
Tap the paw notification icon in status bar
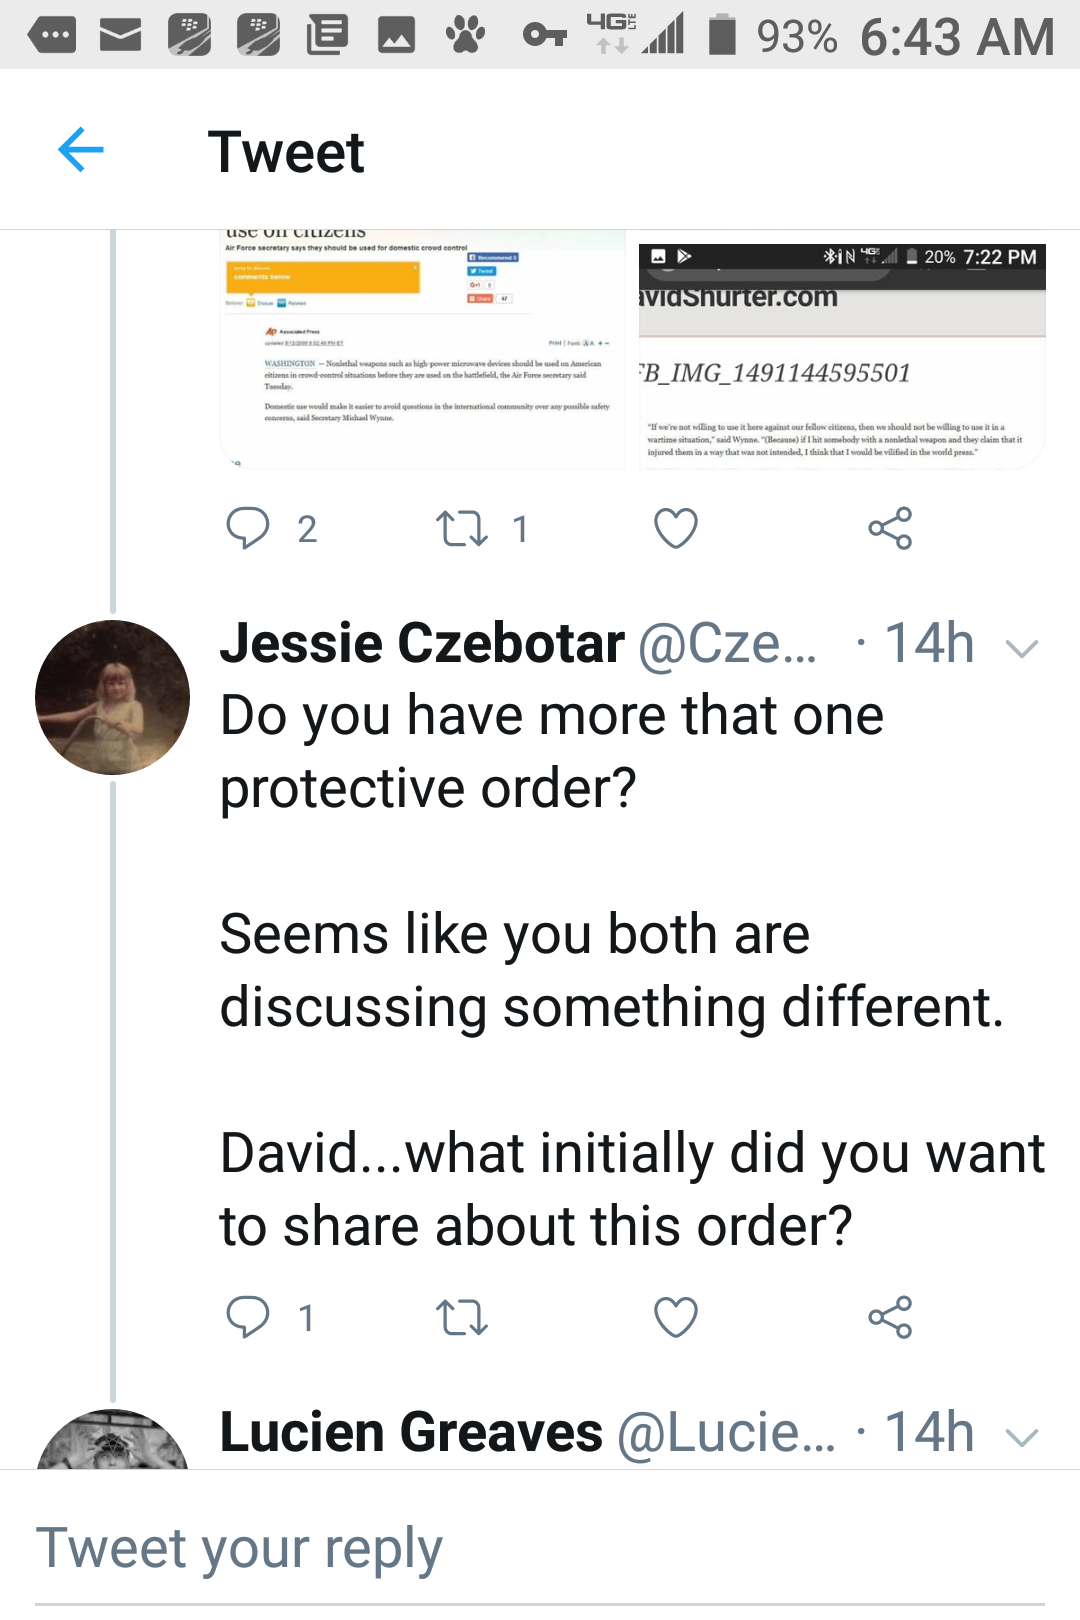tap(465, 37)
